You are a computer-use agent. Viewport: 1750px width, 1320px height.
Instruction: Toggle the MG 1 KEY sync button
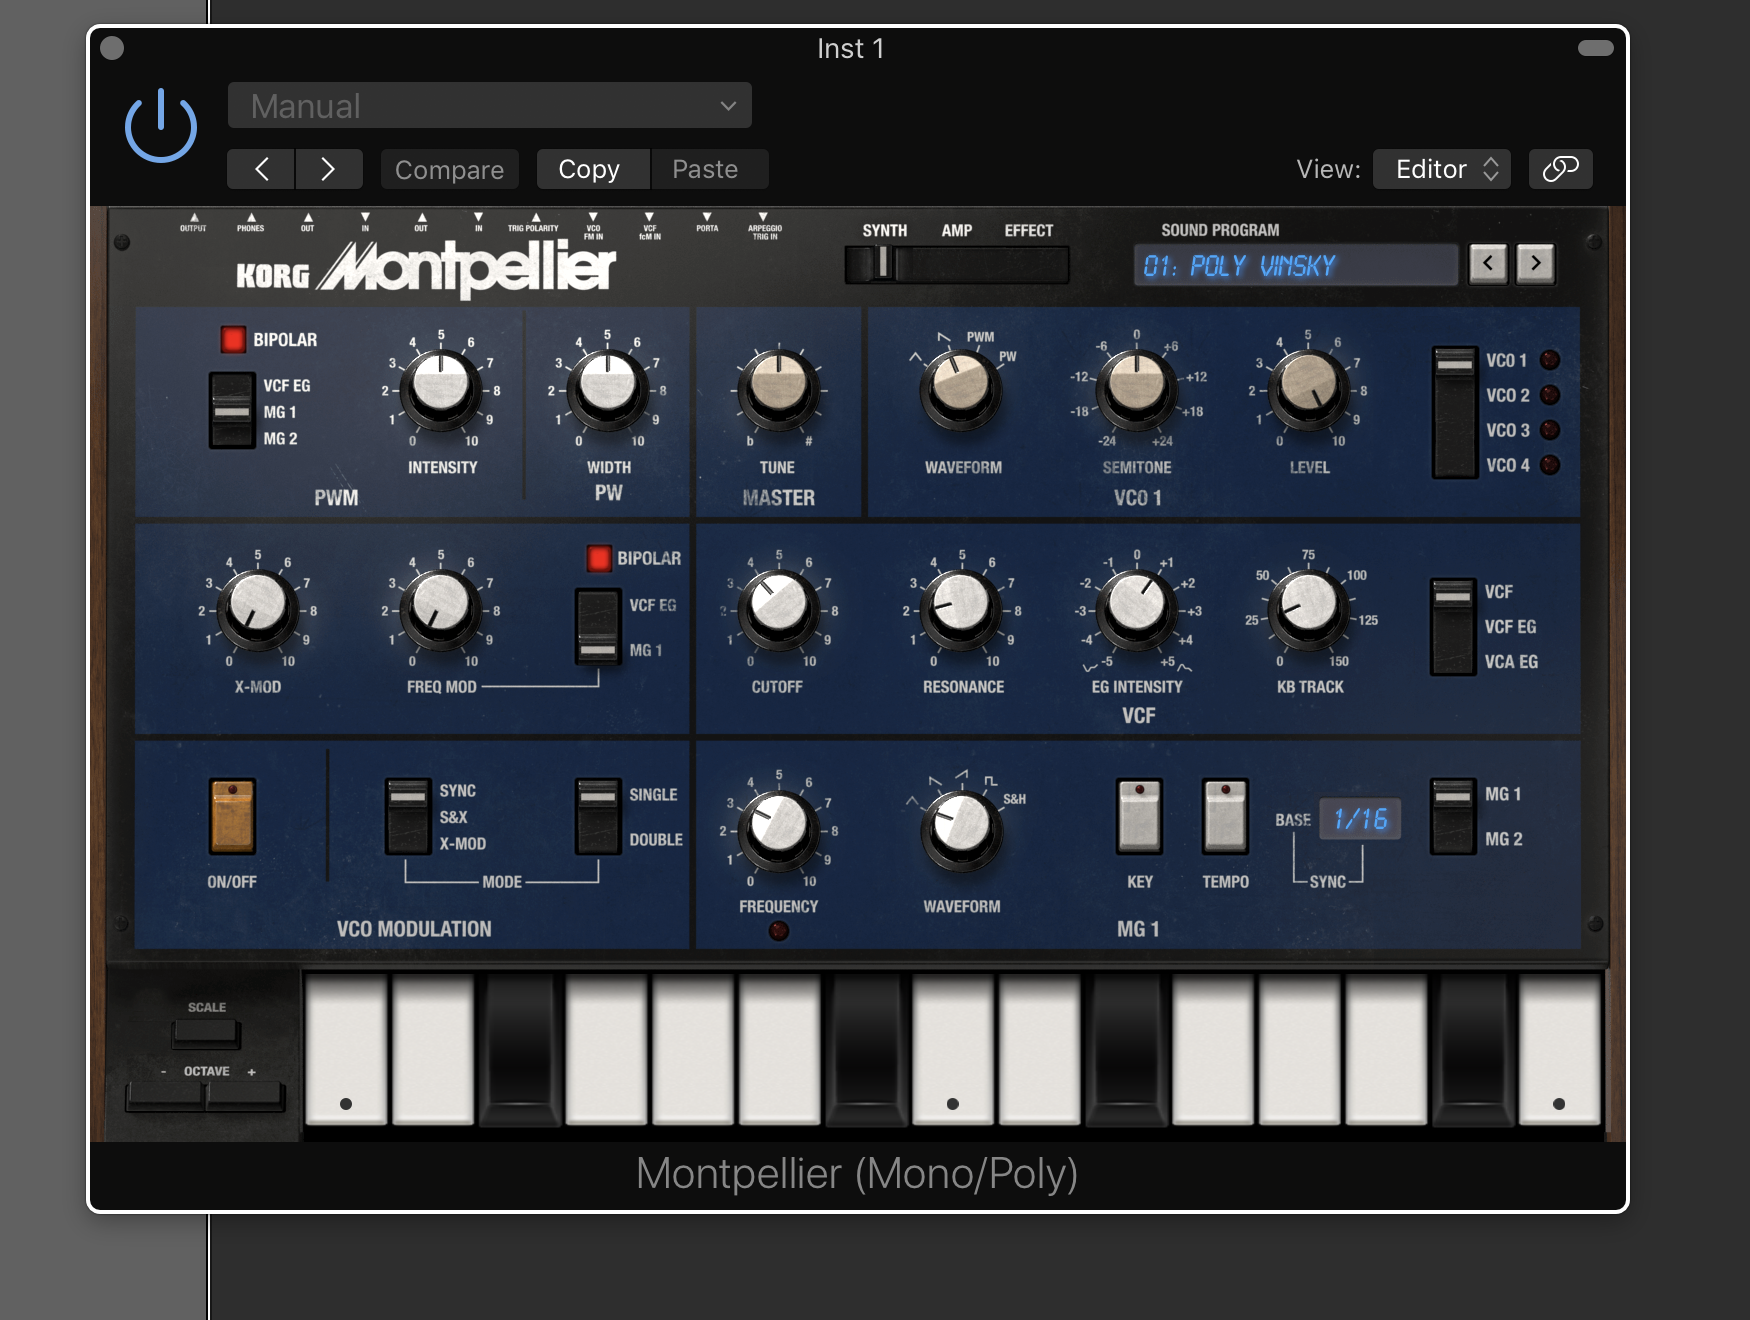tap(1139, 816)
